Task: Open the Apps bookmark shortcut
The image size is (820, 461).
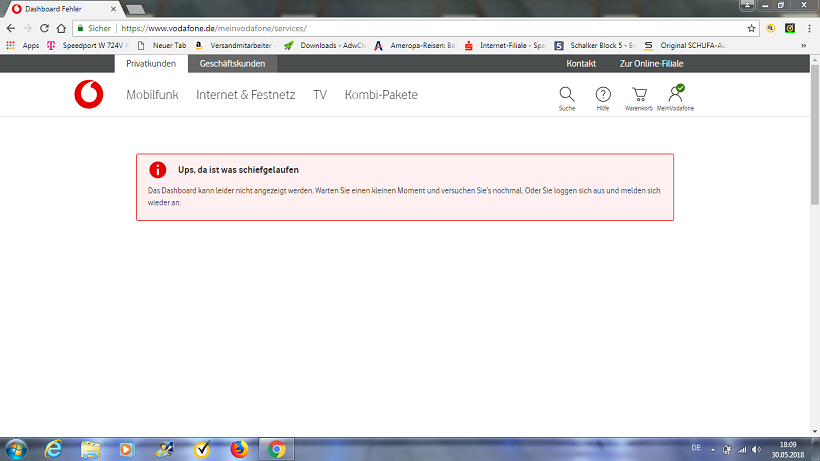Action: tap(22, 45)
